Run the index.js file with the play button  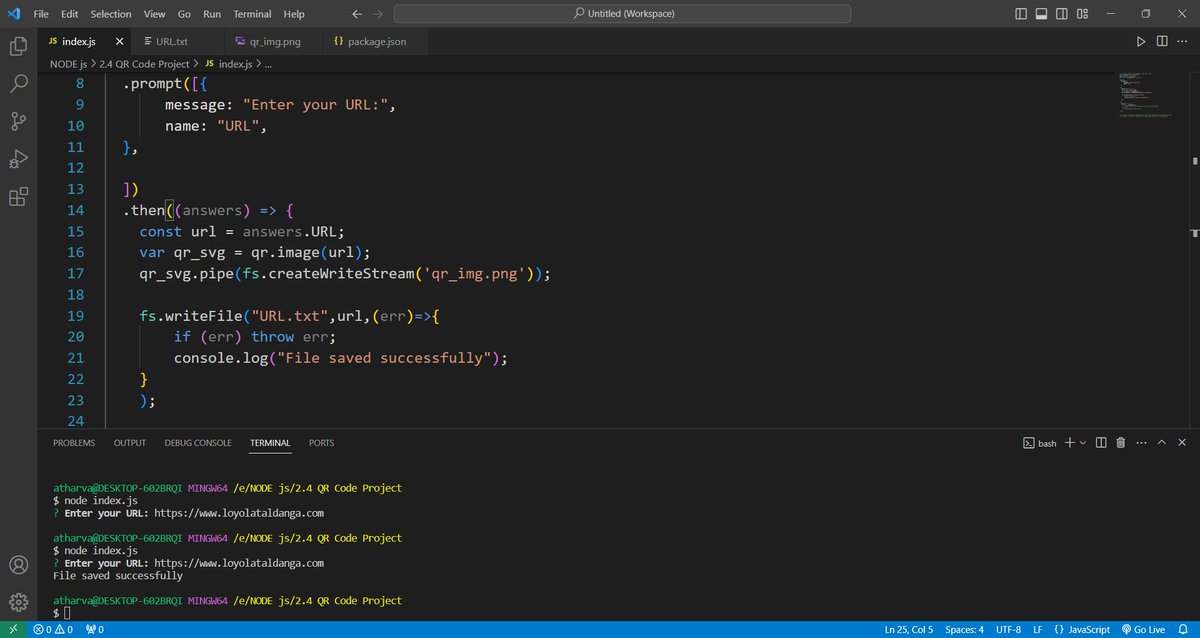pos(1140,41)
